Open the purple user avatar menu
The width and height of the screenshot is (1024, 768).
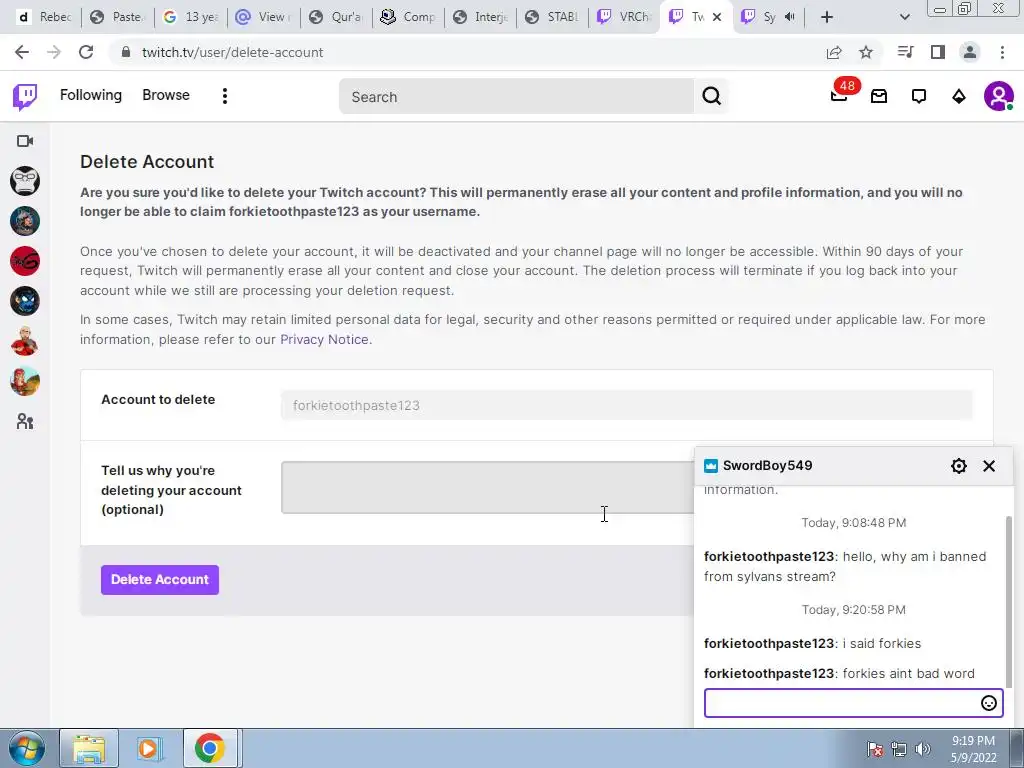pos(999,97)
